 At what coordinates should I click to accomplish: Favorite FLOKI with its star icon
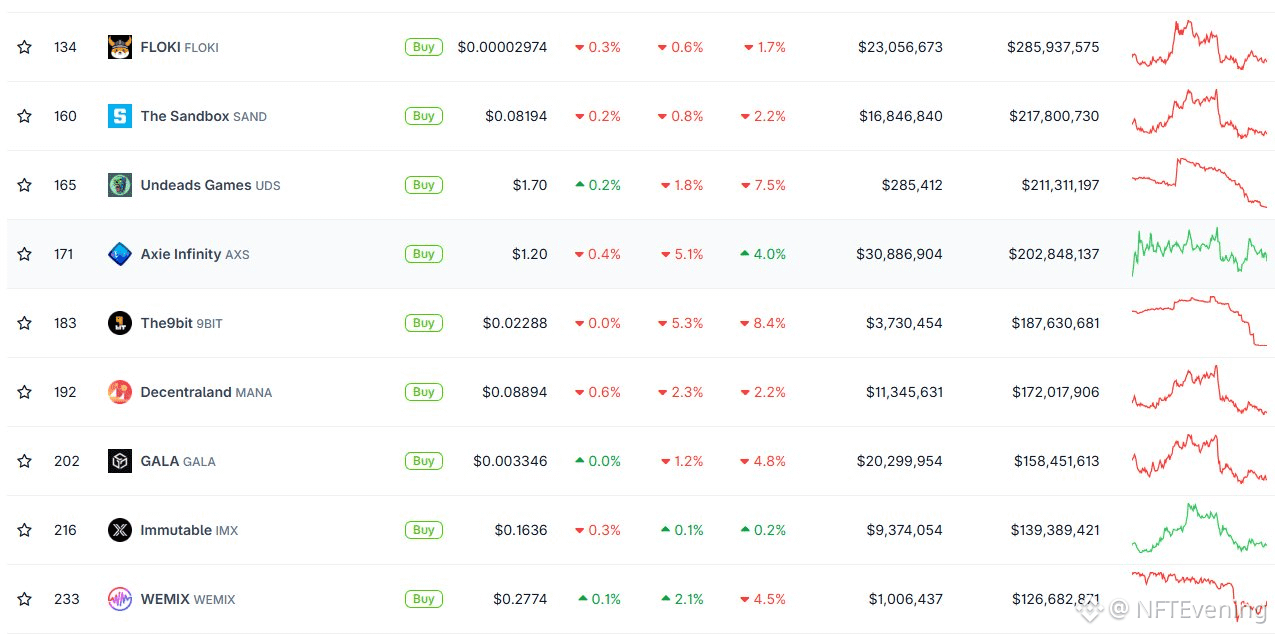24,47
